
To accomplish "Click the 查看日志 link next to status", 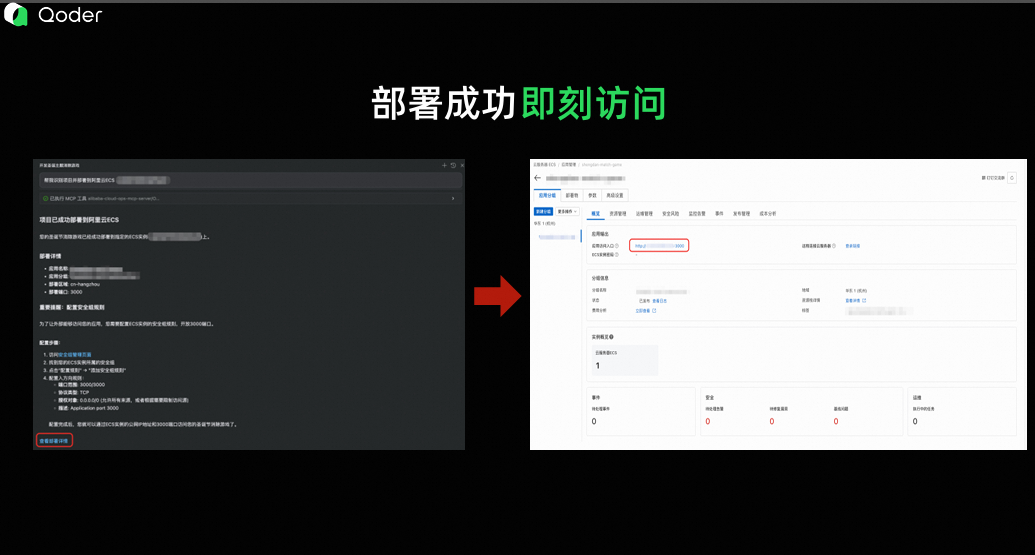I will tap(659, 301).
